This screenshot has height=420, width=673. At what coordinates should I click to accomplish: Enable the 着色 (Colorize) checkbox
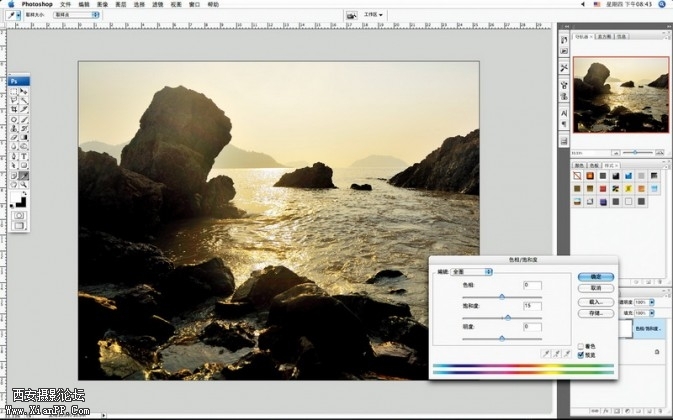(581, 345)
